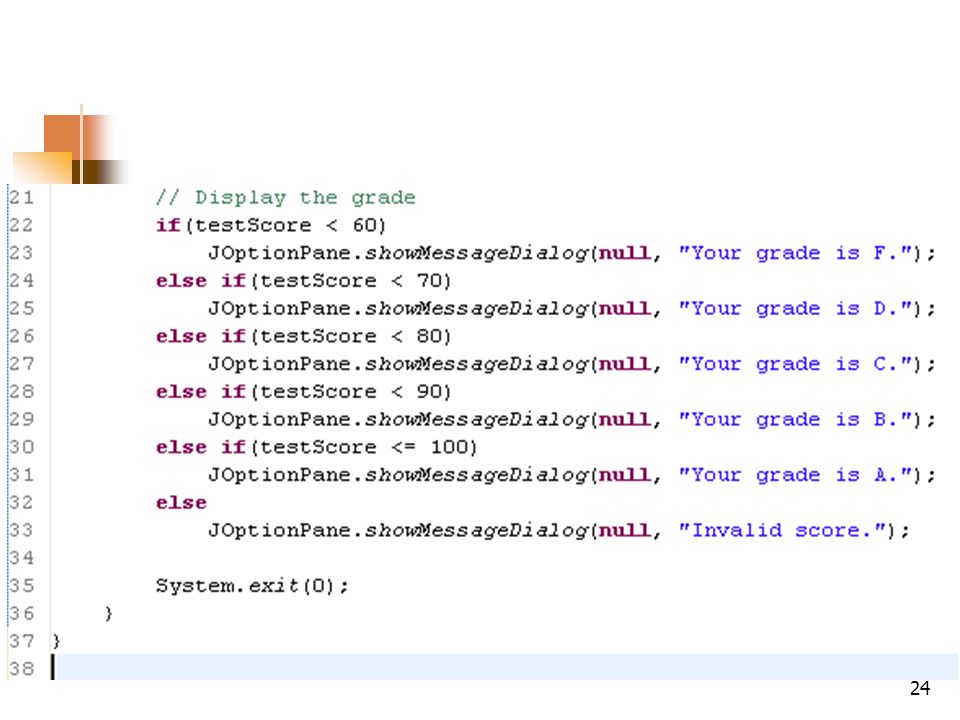This screenshot has width=960, height=720.
Task: Click line number 28 in the gutter
Action: tap(21, 392)
